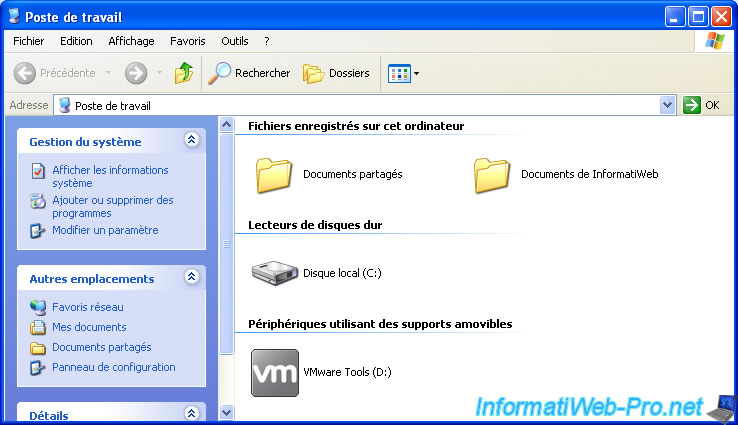Click the Affichage views icon button
This screenshot has height=425, width=738.
399,73
